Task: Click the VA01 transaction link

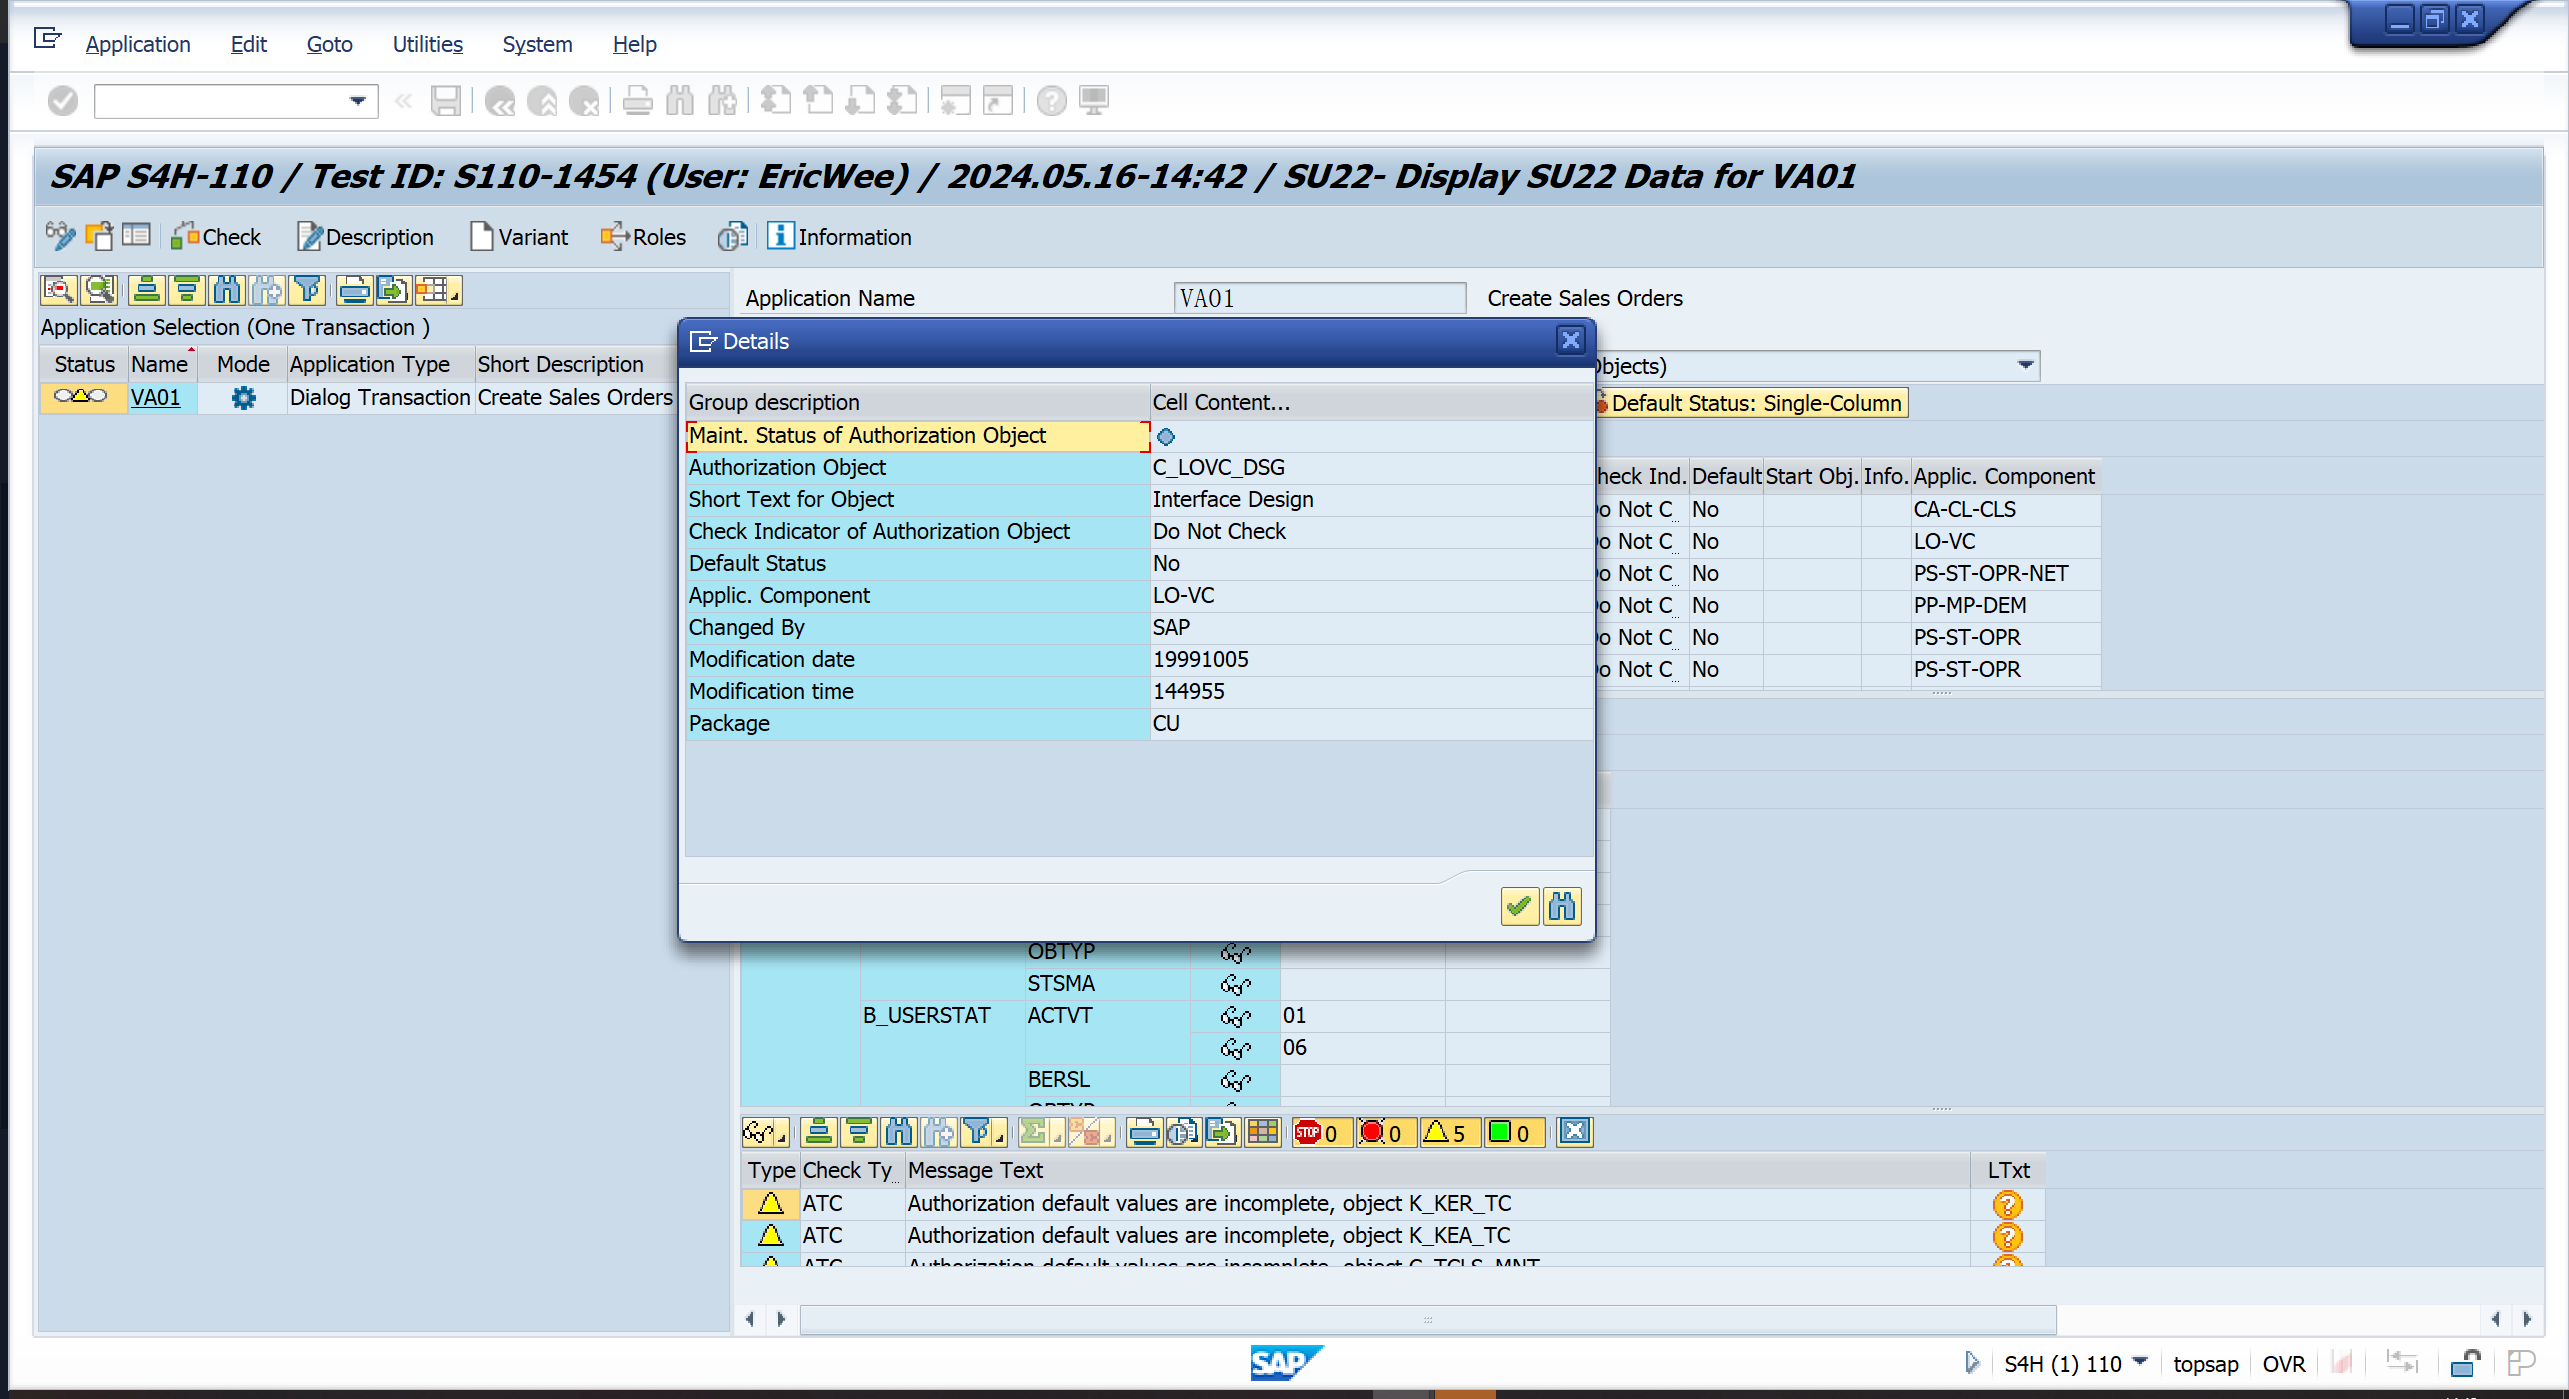Action: point(156,397)
